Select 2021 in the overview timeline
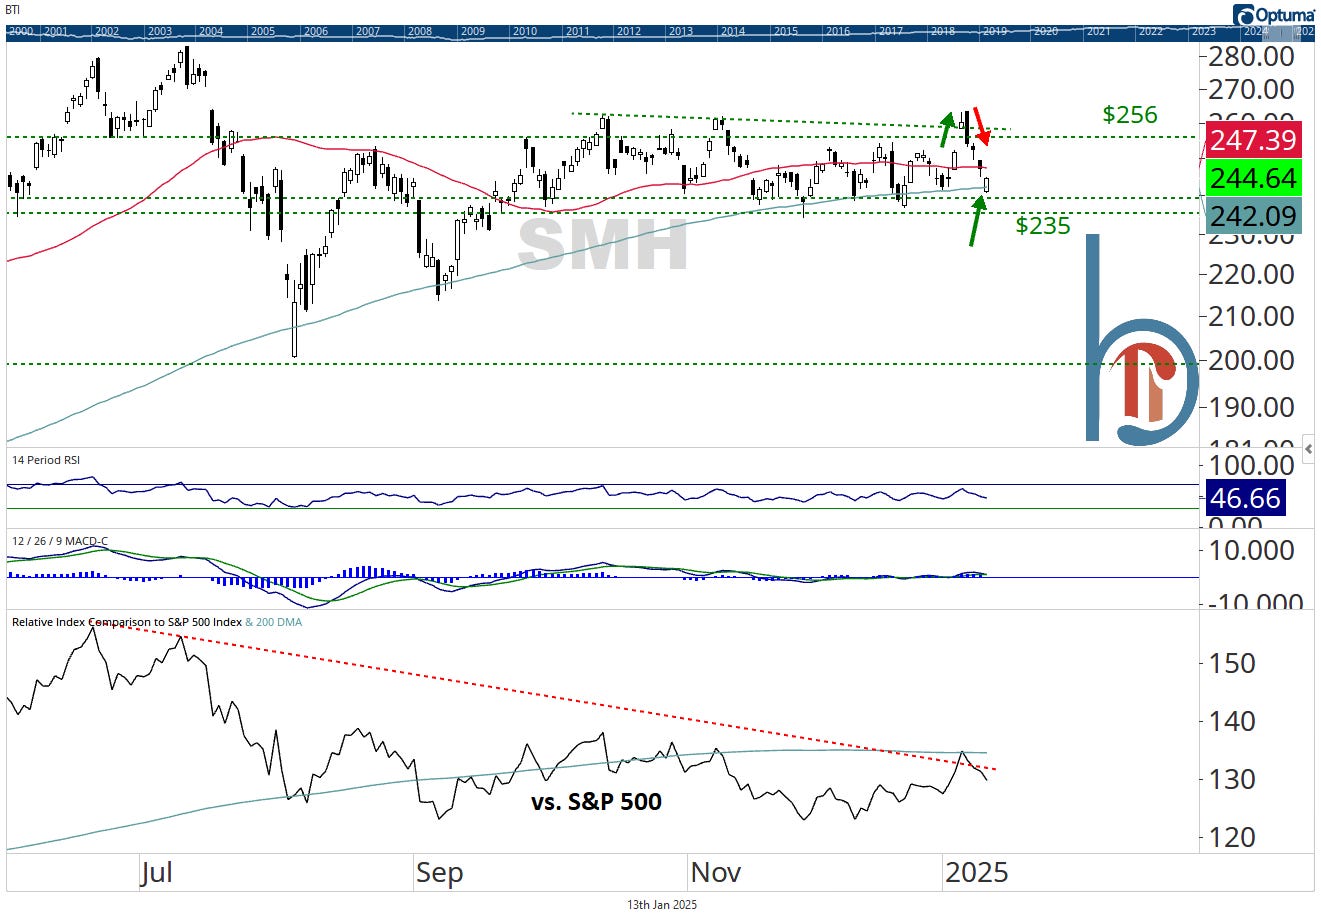The width and height of the screenshot is (1321, 924). 1099,31
